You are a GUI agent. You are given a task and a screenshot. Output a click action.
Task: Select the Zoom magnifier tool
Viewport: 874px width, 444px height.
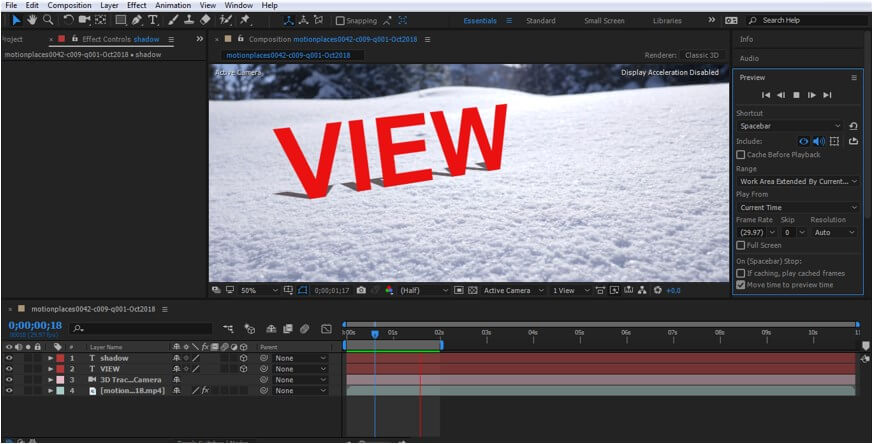48,20
